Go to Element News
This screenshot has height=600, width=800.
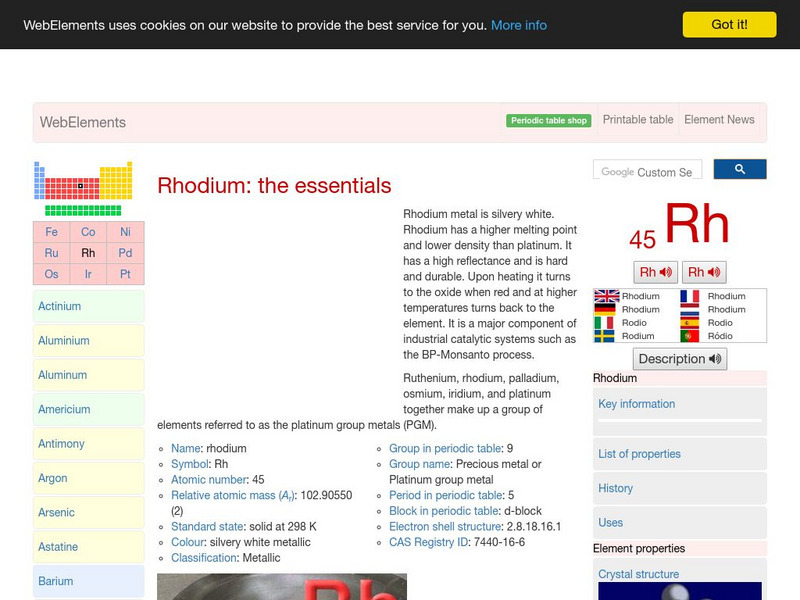click(x=719, y=120)
